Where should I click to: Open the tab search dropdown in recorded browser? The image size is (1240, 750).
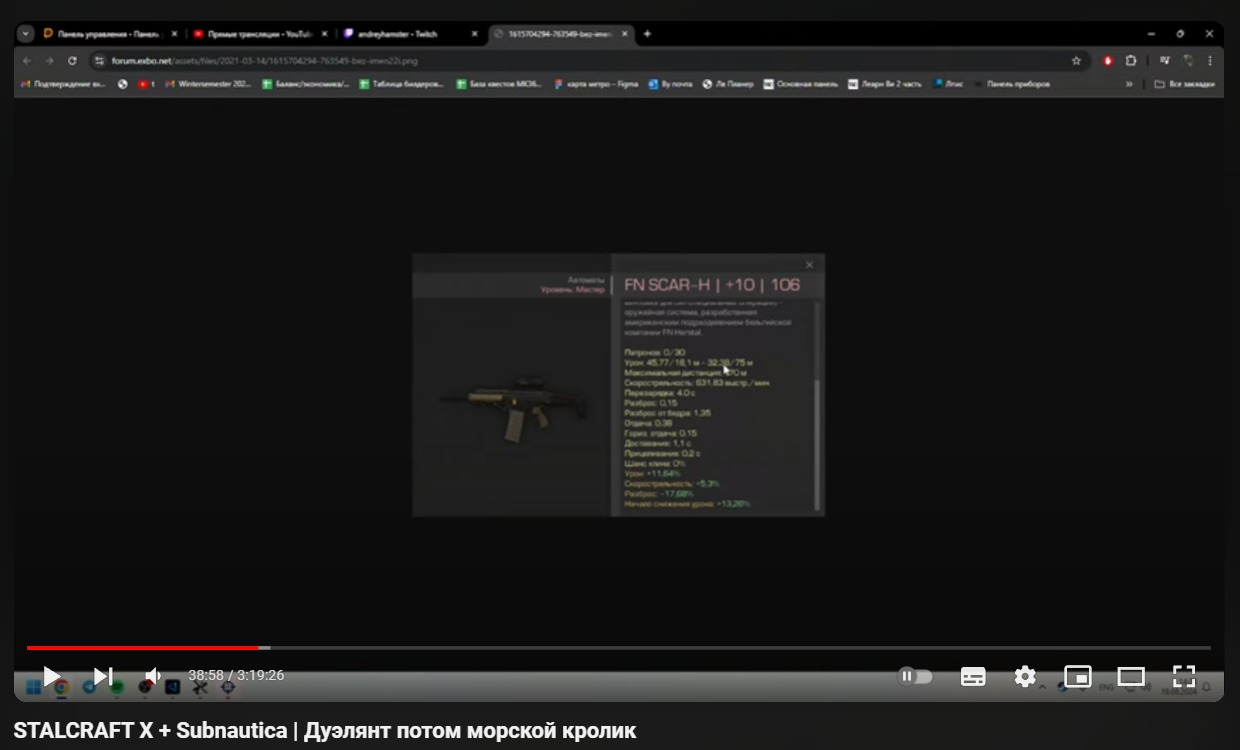(x=27, y=33)
